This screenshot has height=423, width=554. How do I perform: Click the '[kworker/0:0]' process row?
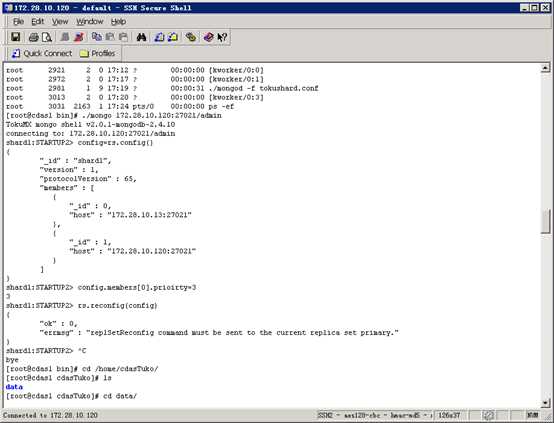click(135, 70)
